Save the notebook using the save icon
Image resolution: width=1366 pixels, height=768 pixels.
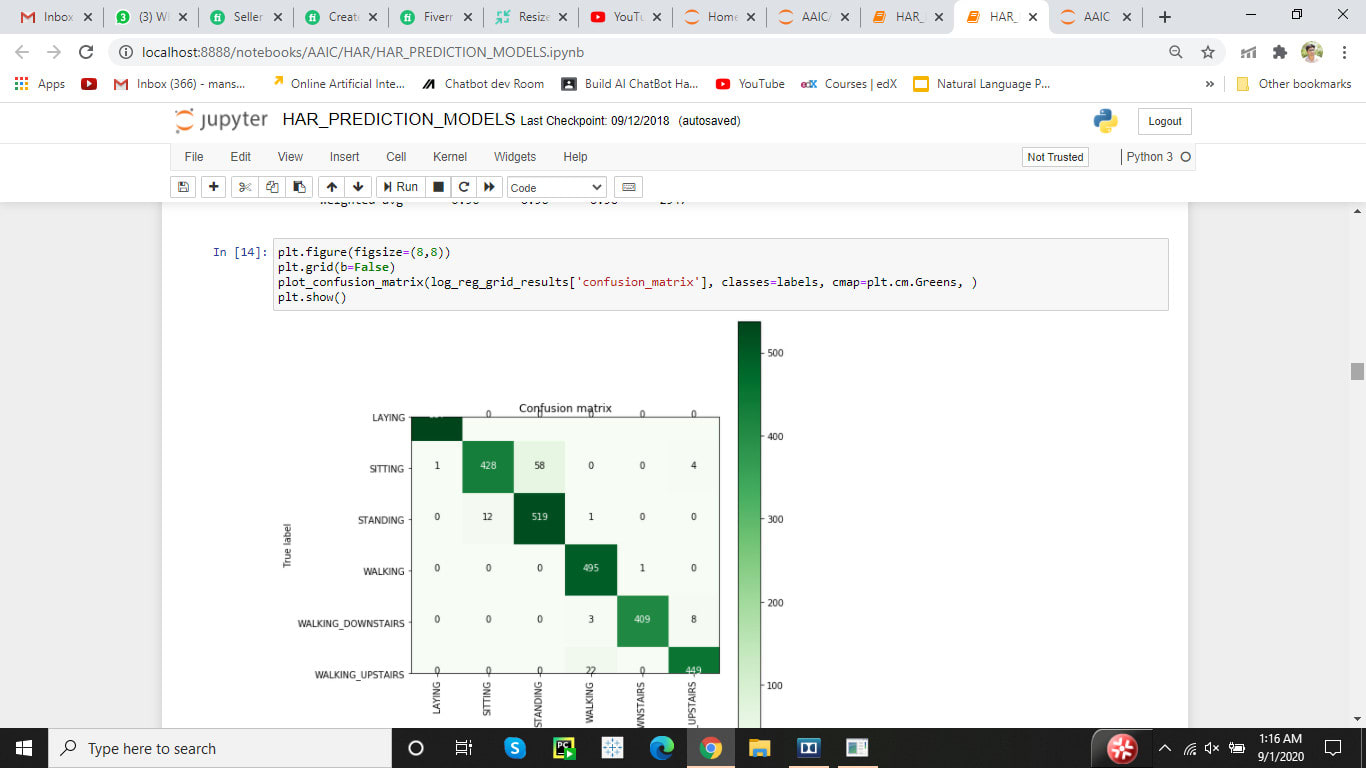[x=183, y=187]
